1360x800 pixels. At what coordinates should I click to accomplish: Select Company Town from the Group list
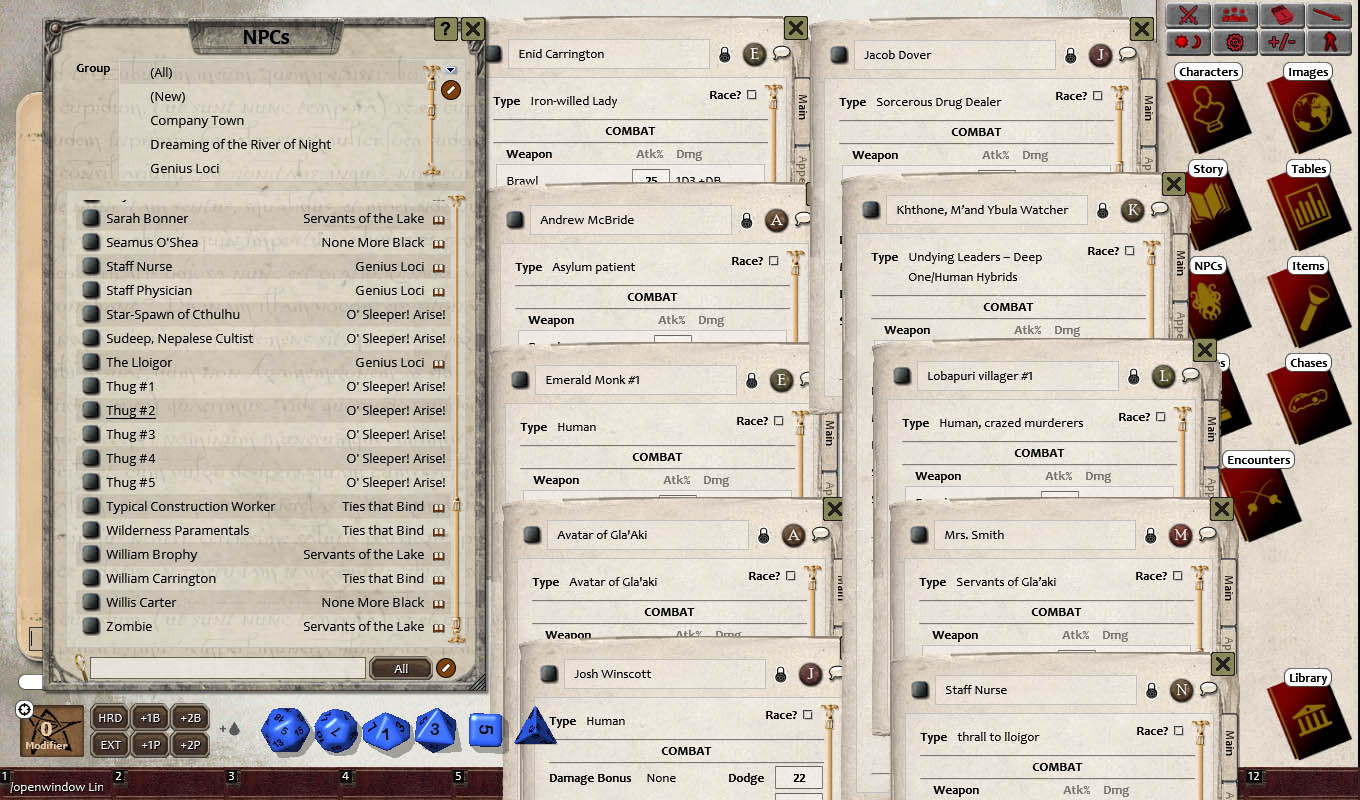click(x=197, y=120)
